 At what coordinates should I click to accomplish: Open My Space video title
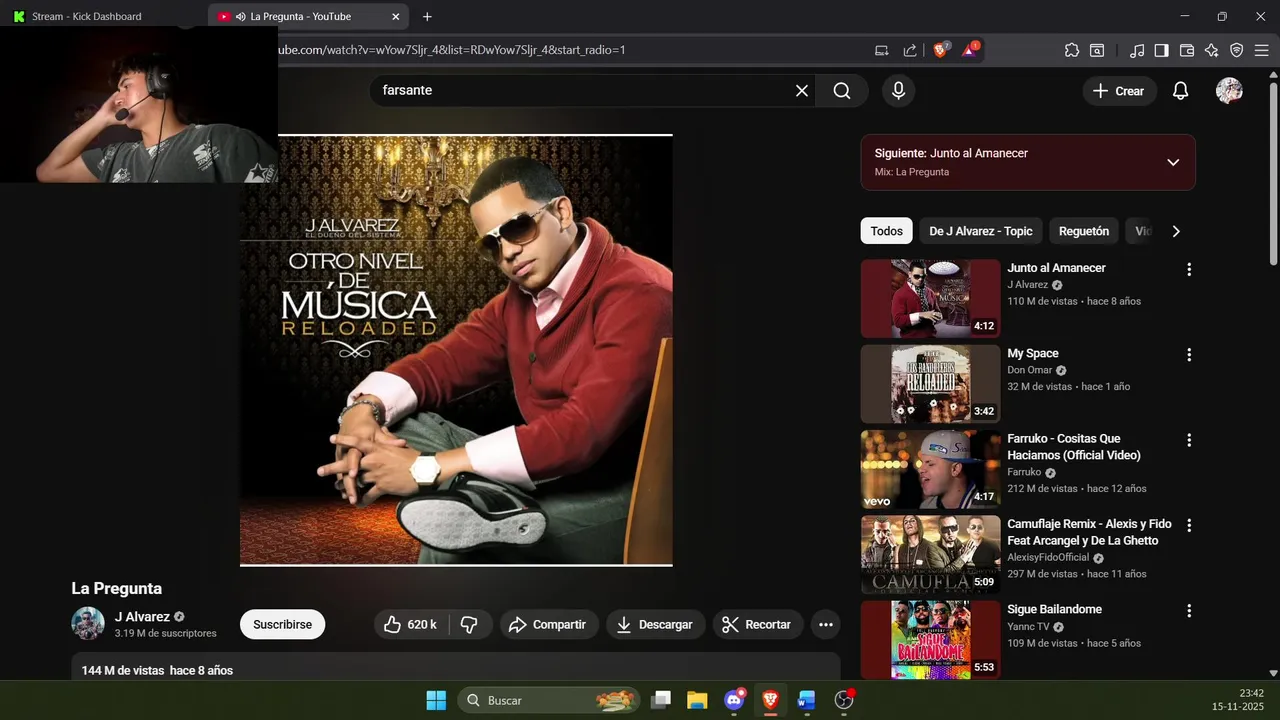[1032, 353]
